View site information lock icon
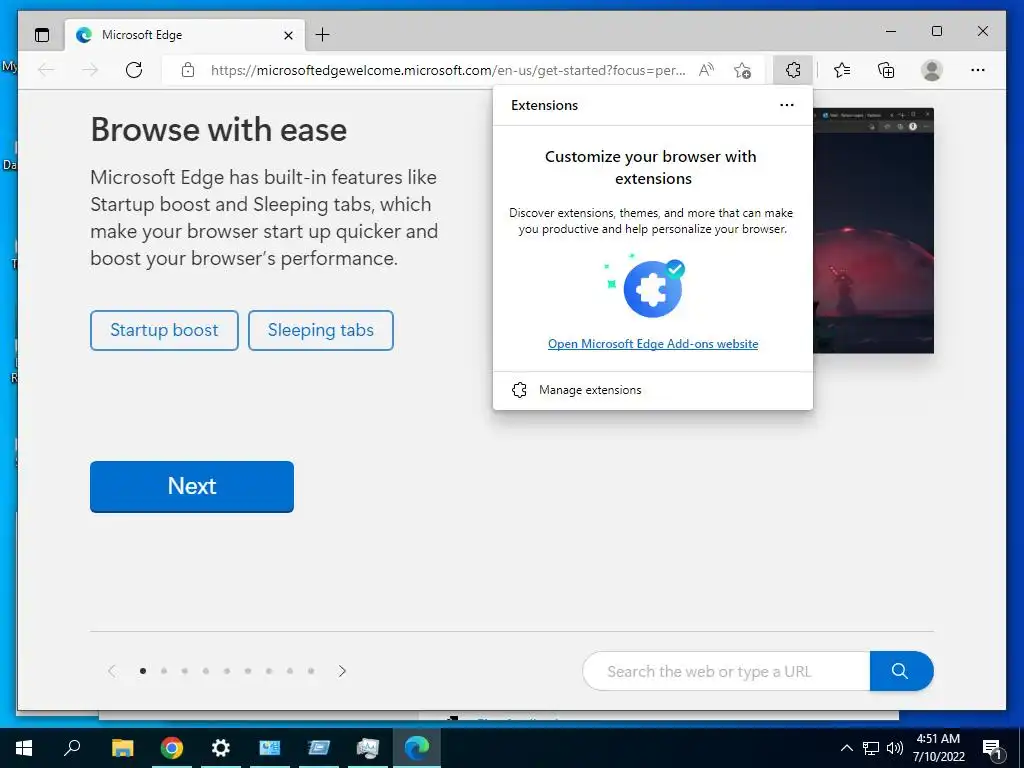The width and height of the screenshot is (1024, 768). coord(188,70)
